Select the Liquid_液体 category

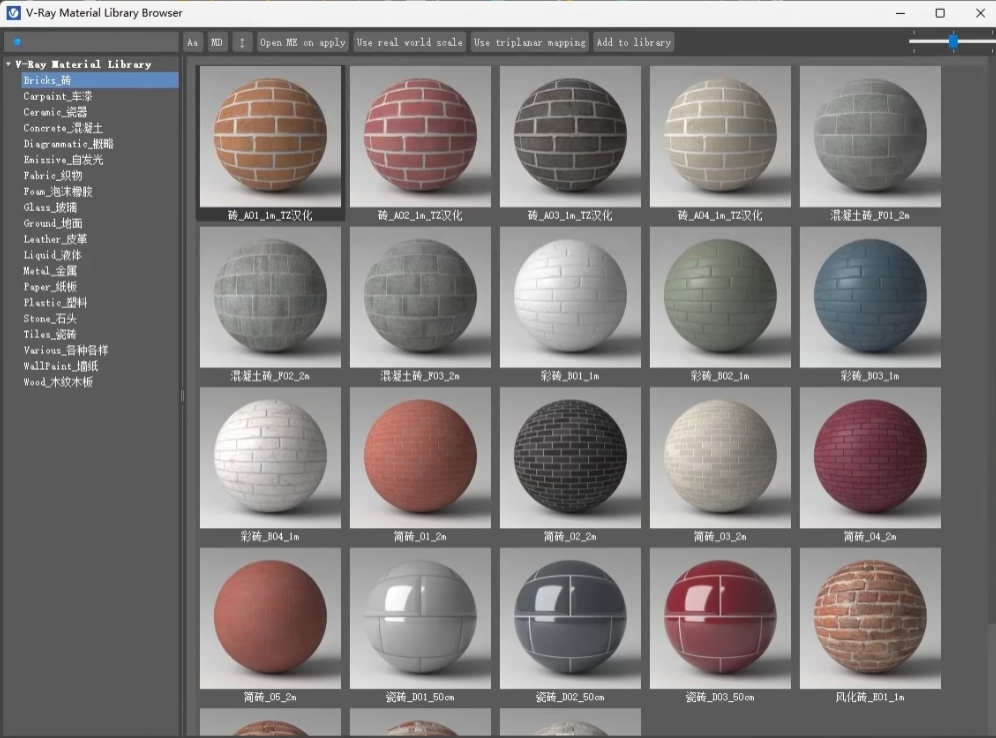(x=53, y=255)
